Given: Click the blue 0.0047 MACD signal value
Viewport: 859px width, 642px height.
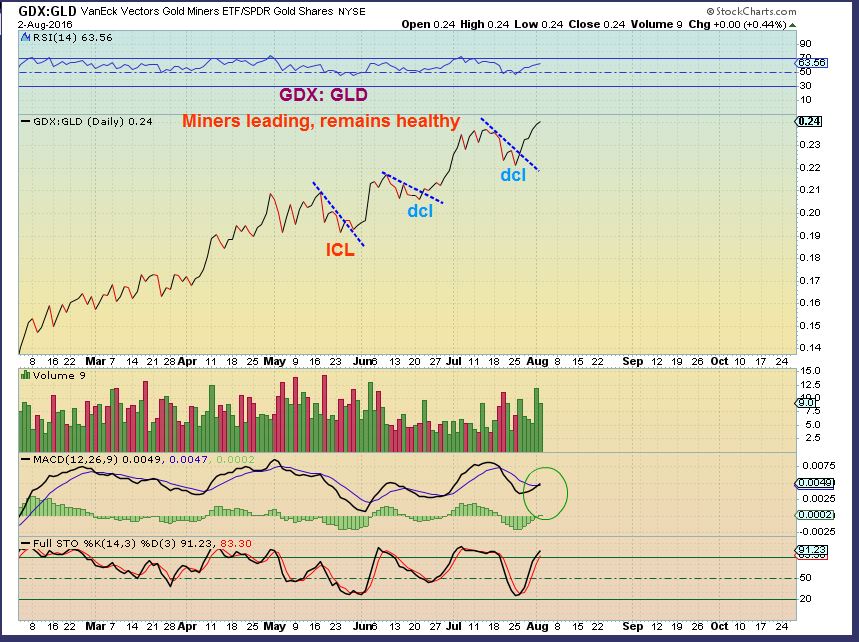Looking at the screenshot, I should [x=189, y=459].
